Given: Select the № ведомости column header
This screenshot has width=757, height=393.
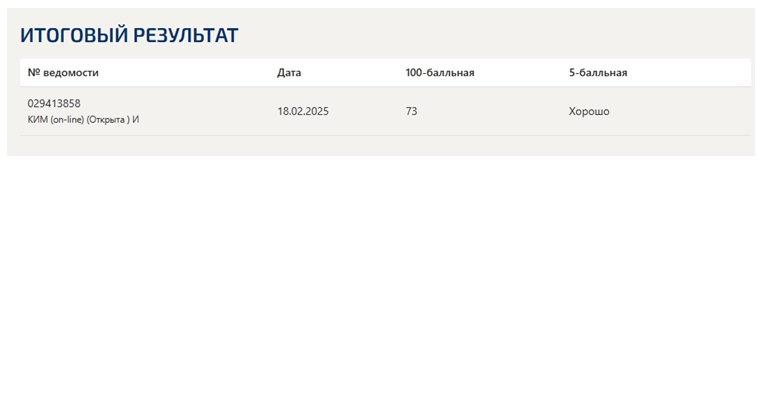Looking at the screenshot, I should tap(63, 72).
